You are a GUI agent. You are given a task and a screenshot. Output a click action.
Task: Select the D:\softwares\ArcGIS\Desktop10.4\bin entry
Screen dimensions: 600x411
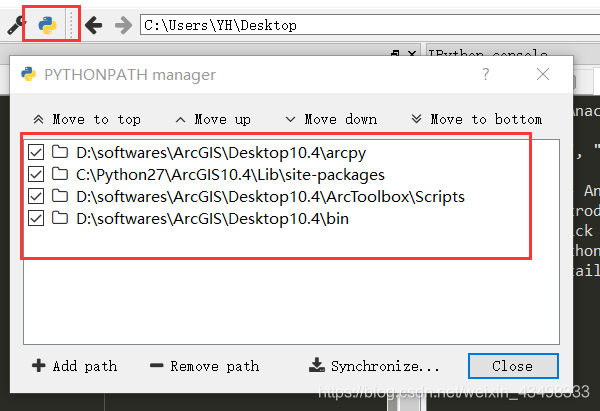click(x=212, y=219)
